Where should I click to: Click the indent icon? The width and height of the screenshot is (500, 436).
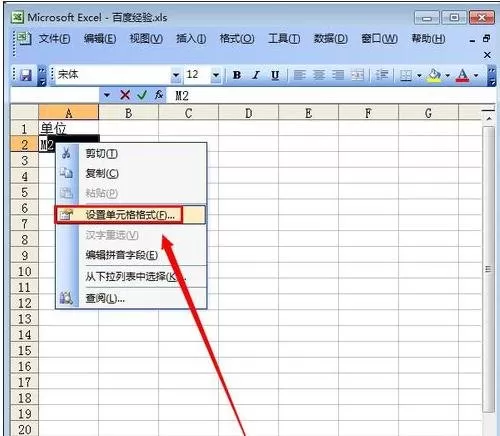pos(382,75)
